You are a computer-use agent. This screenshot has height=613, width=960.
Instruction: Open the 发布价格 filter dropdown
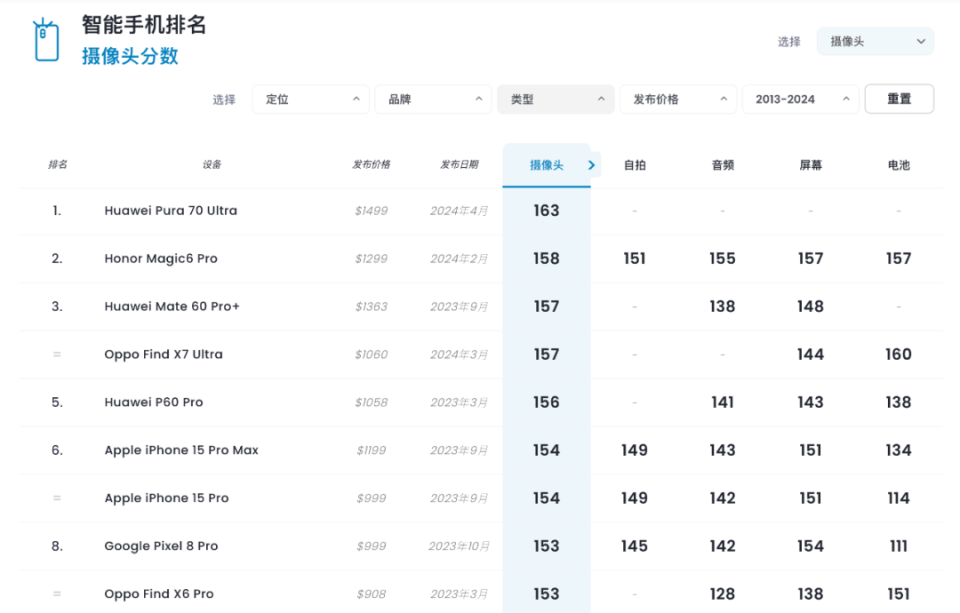coord(678,99)
